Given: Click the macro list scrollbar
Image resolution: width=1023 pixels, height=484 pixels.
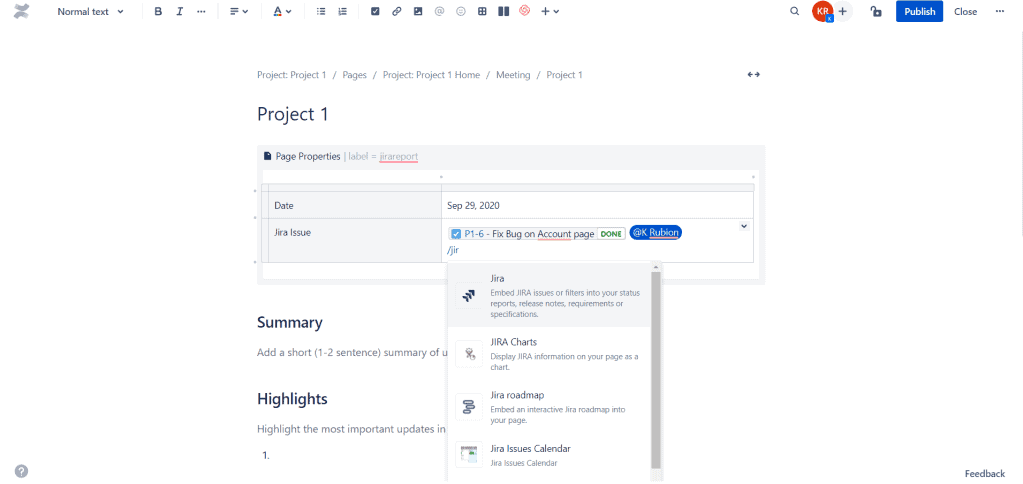Looking at the screenshot, I should [656, 370].
